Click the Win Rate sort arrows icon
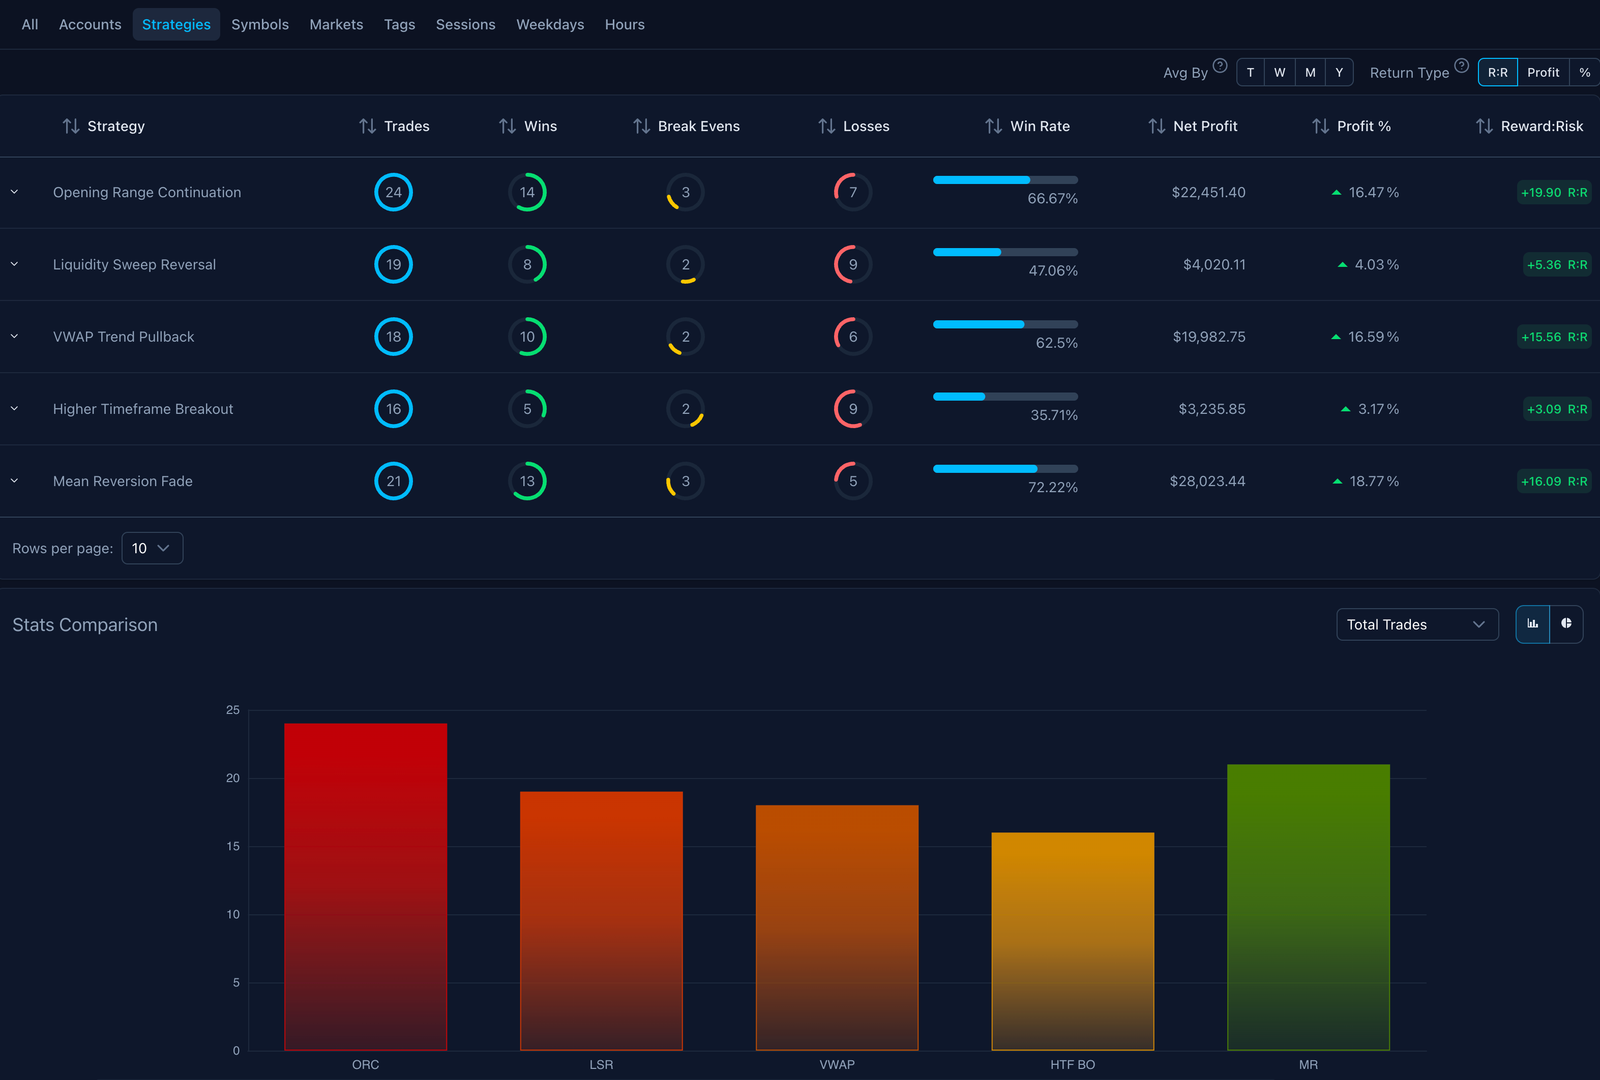 click(x=993, y=126)
